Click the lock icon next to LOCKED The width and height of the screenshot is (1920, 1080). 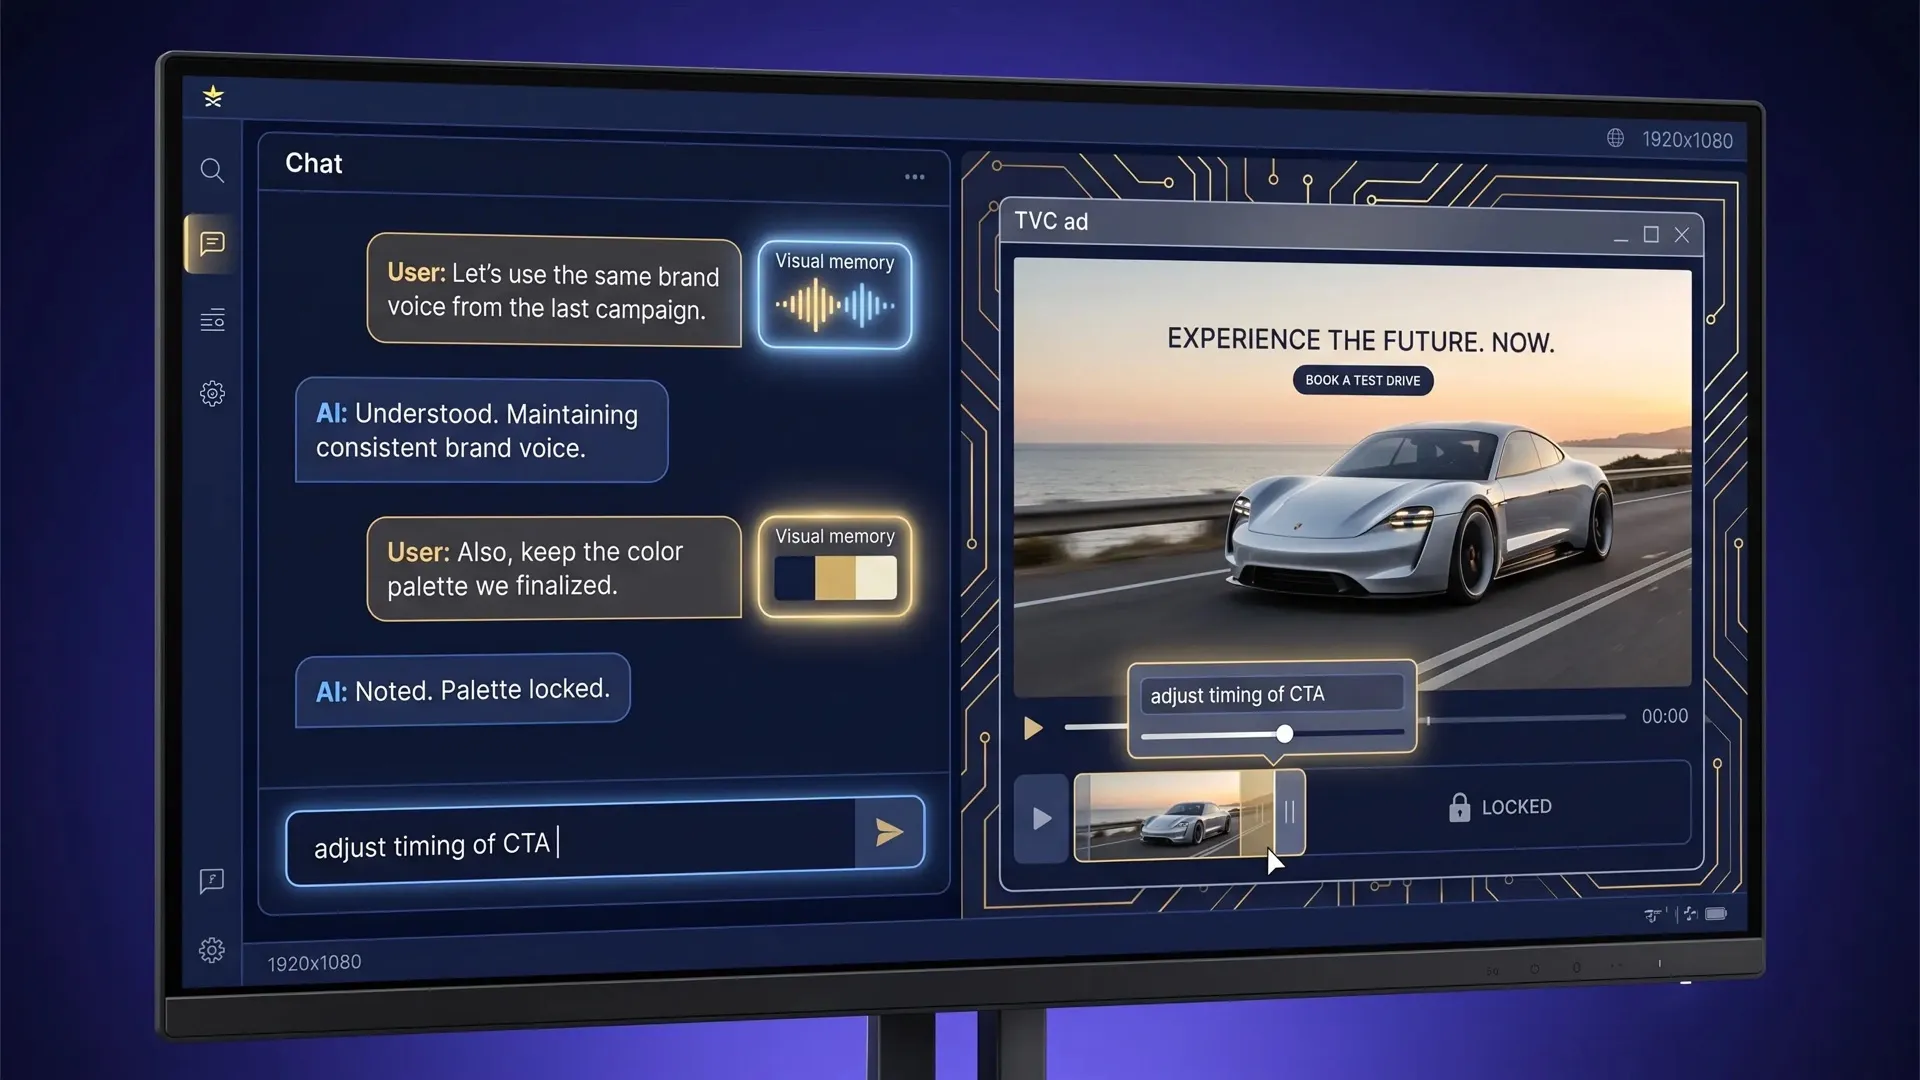point(1459,807)
